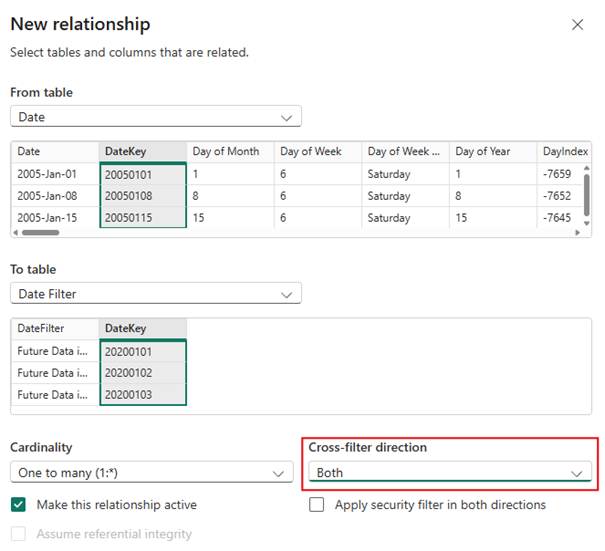Viewport: 605px width, 551px height.
Task: Expand the Cardinality dropdown
Action: point(152,473)
